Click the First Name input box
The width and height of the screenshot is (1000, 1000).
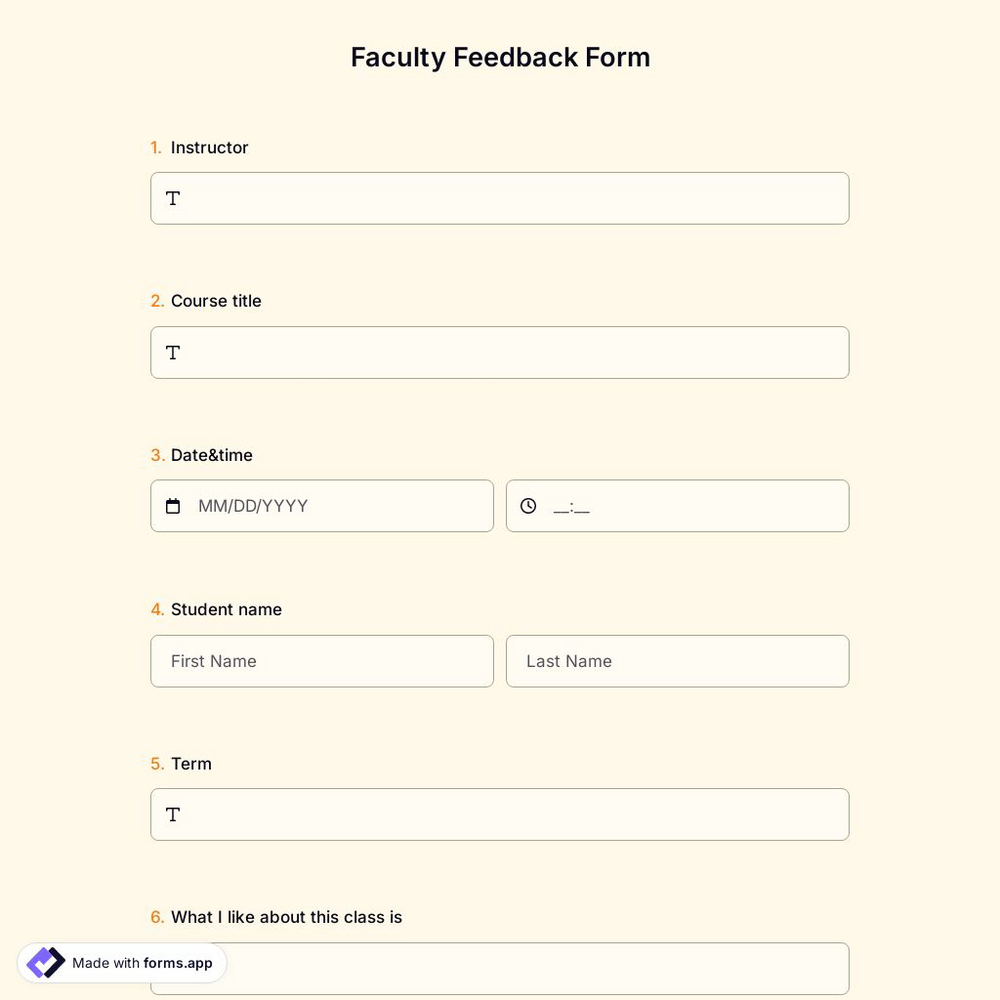point(322,661)
